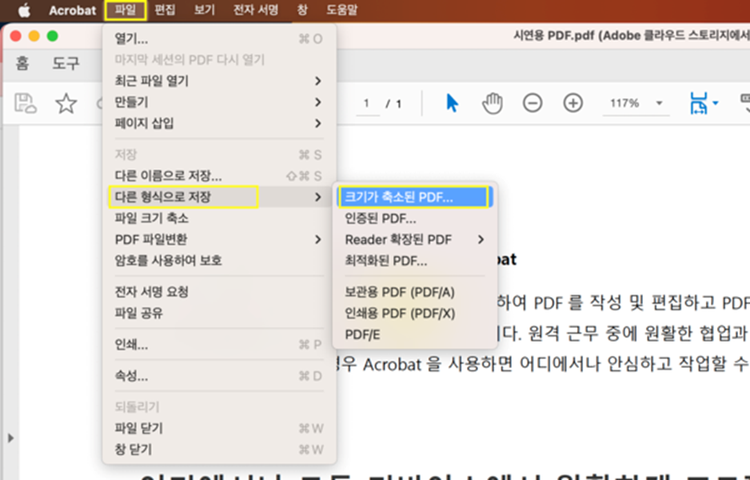The width and height of the screenshot is (750, 480).
Task: Open Reader 확장된 PDF submenu
Action: point(414,240)
